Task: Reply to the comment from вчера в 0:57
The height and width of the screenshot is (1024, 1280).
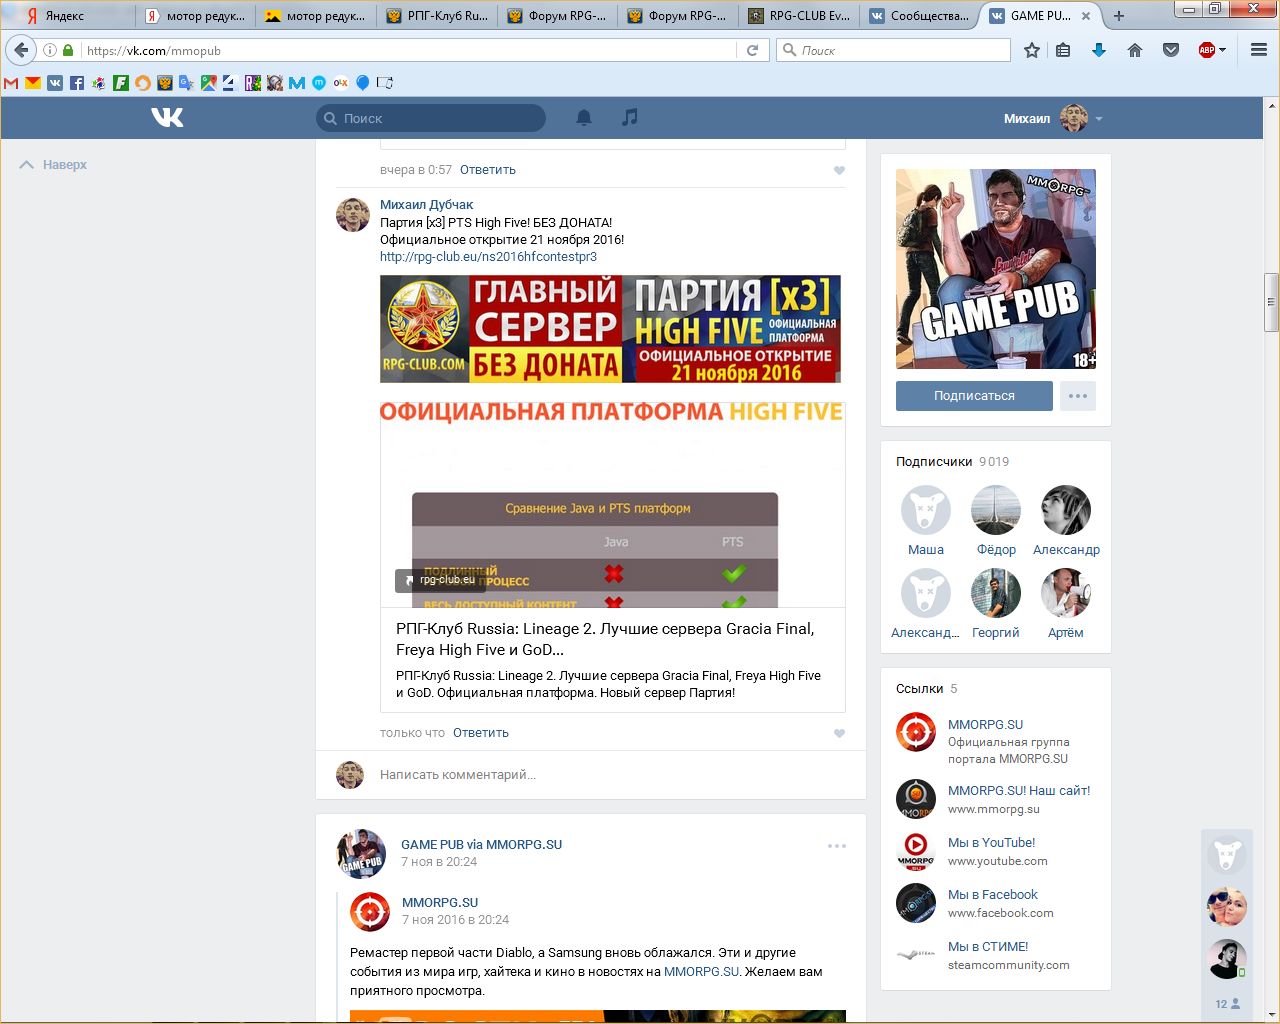Action: (x=488, y=170)
